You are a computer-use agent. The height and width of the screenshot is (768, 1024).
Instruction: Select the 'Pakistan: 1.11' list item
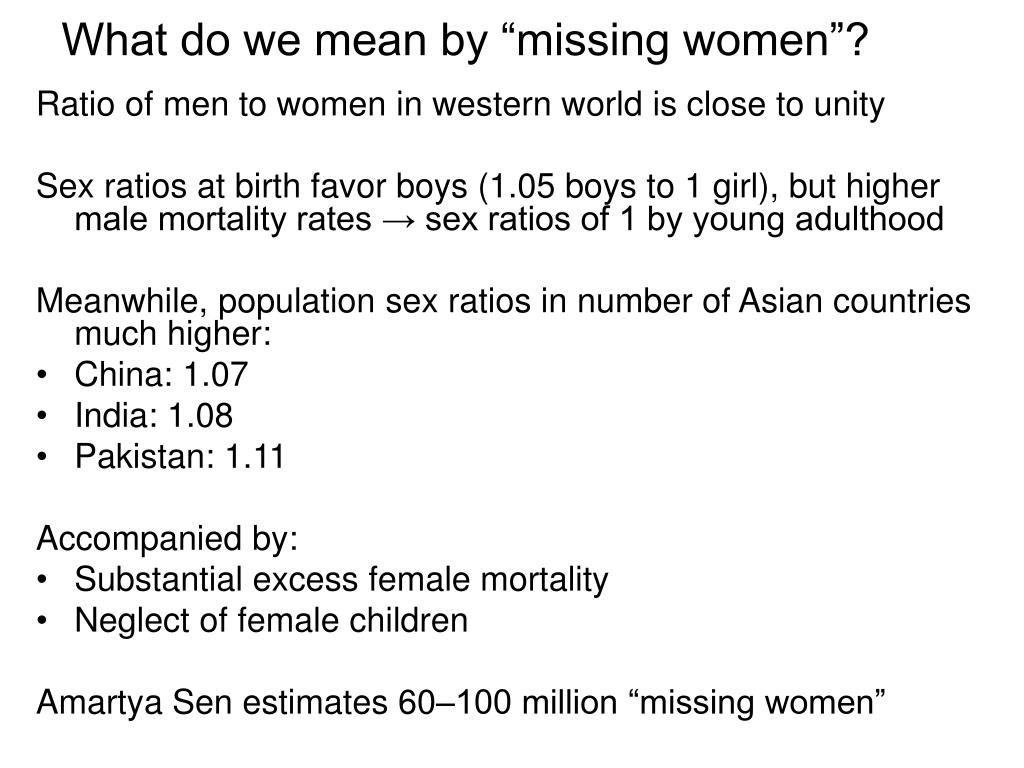click(x=180, y=456)
